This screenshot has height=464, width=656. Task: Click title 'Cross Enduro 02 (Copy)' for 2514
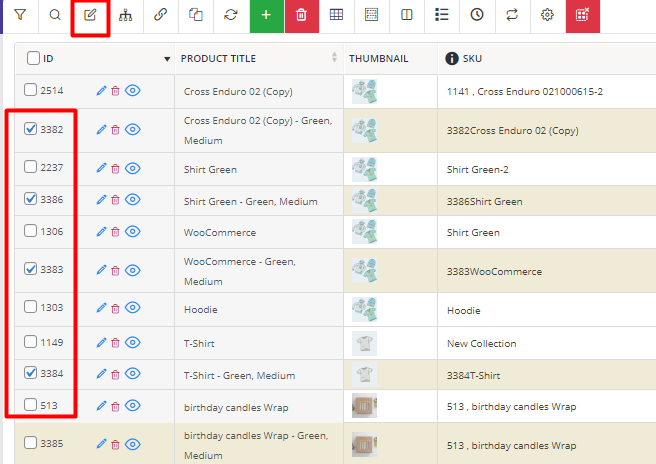pyautogui.click(x=238, y=92)
